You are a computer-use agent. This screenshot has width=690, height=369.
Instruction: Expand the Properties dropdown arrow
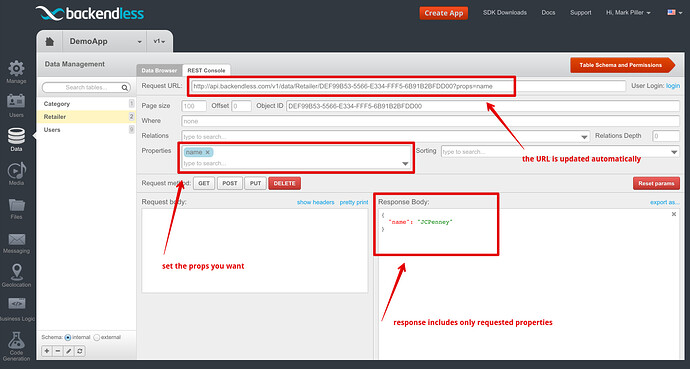405,164
